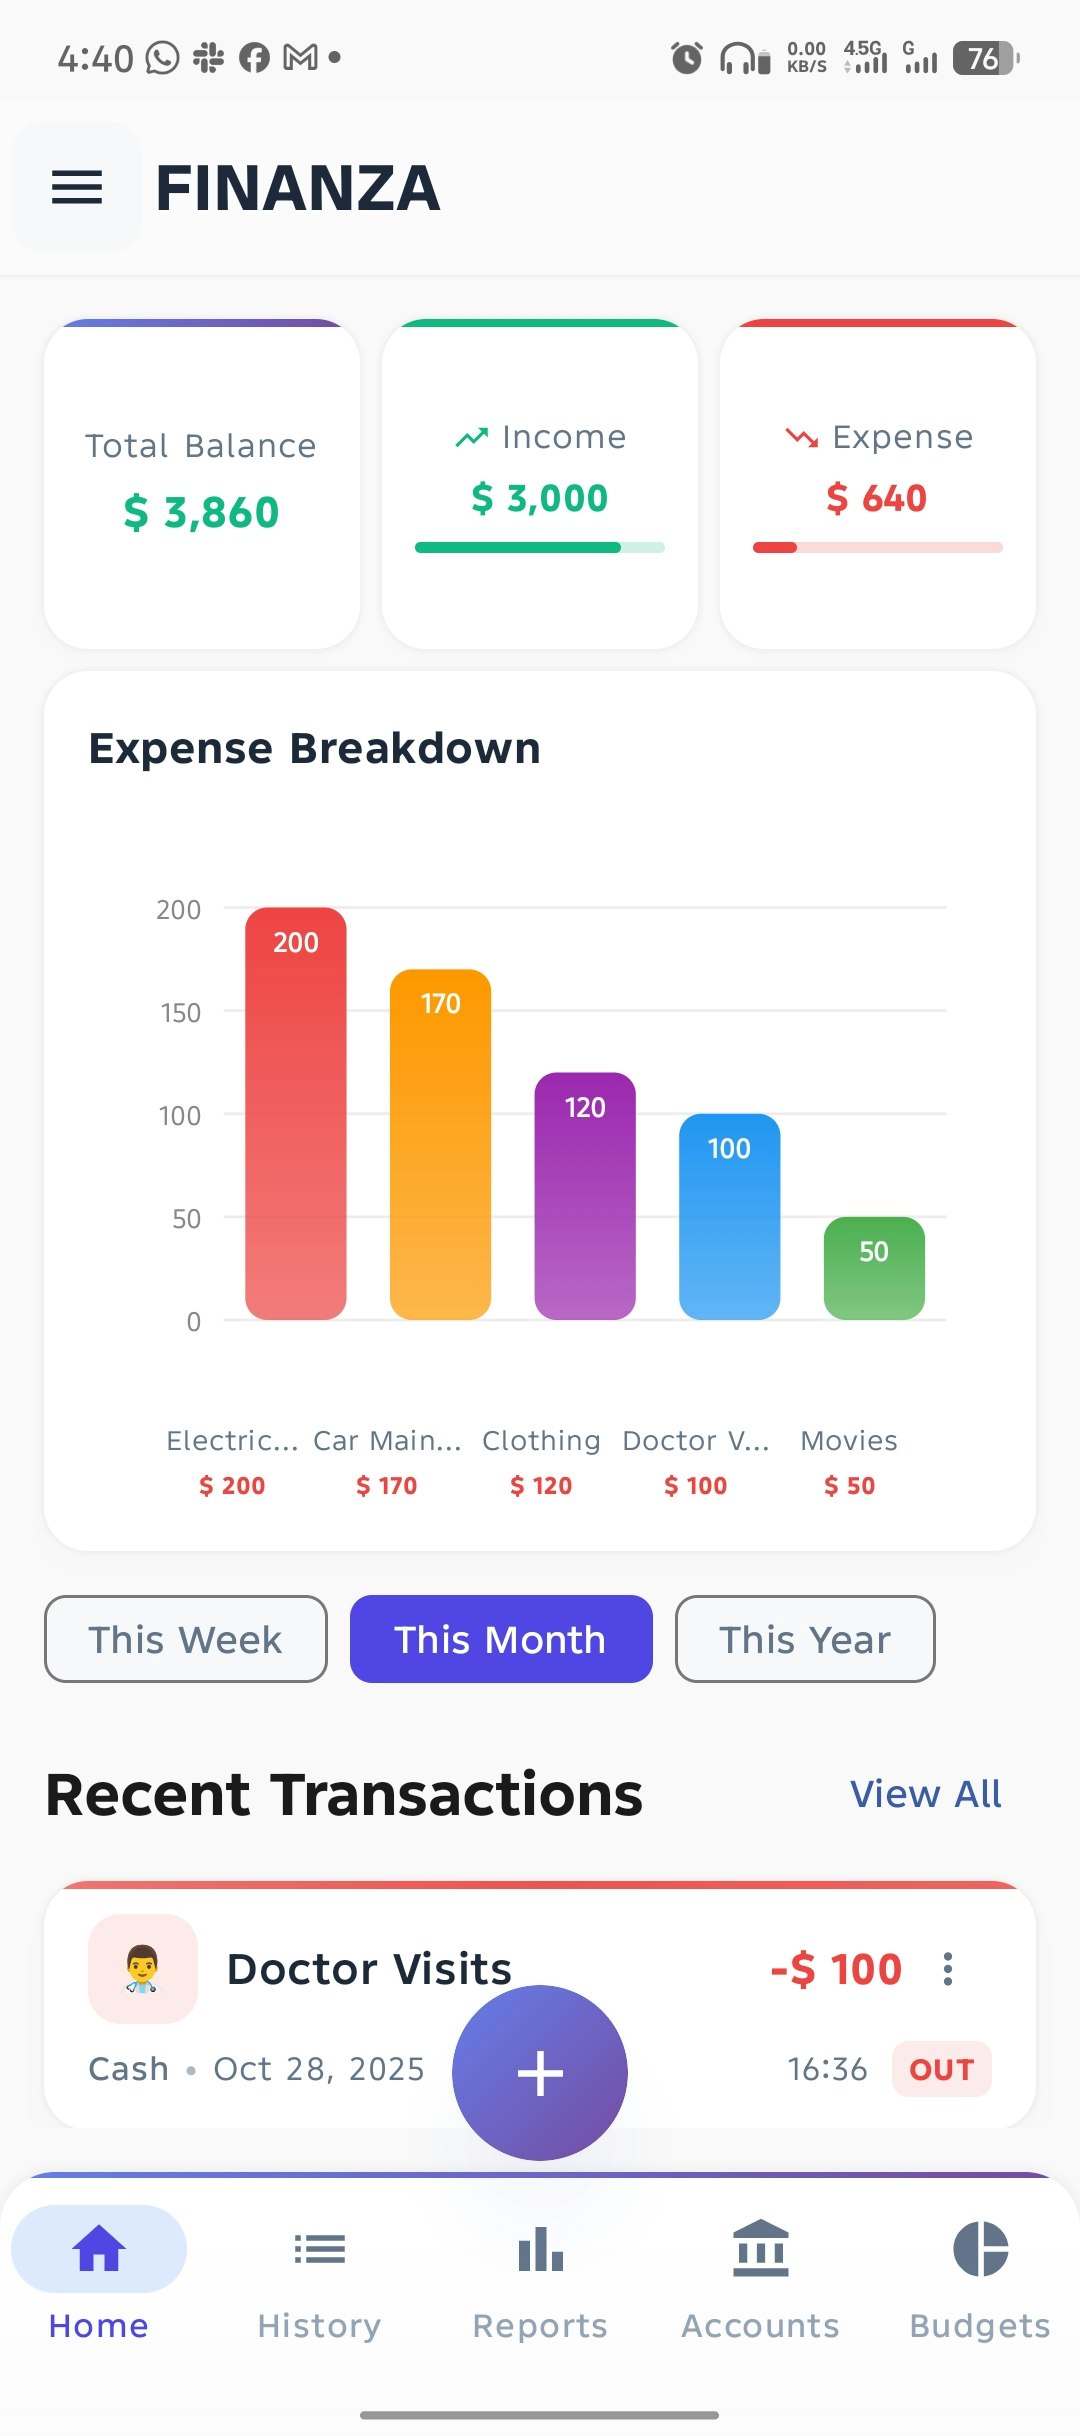
Task: Open the Reports bar chart icon
Action: coord(538,2250)
